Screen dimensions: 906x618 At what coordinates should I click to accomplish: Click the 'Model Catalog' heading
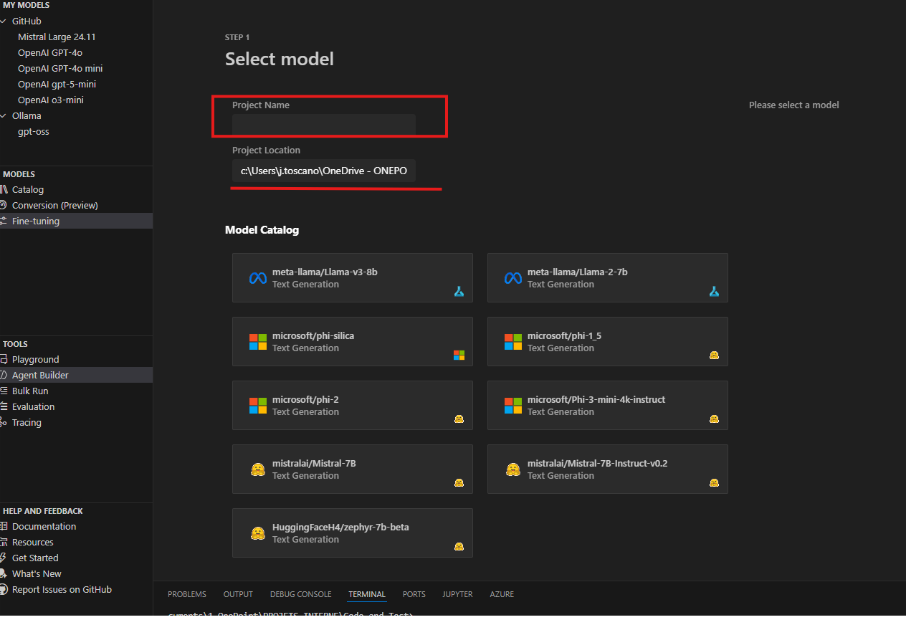coord(262,230)
